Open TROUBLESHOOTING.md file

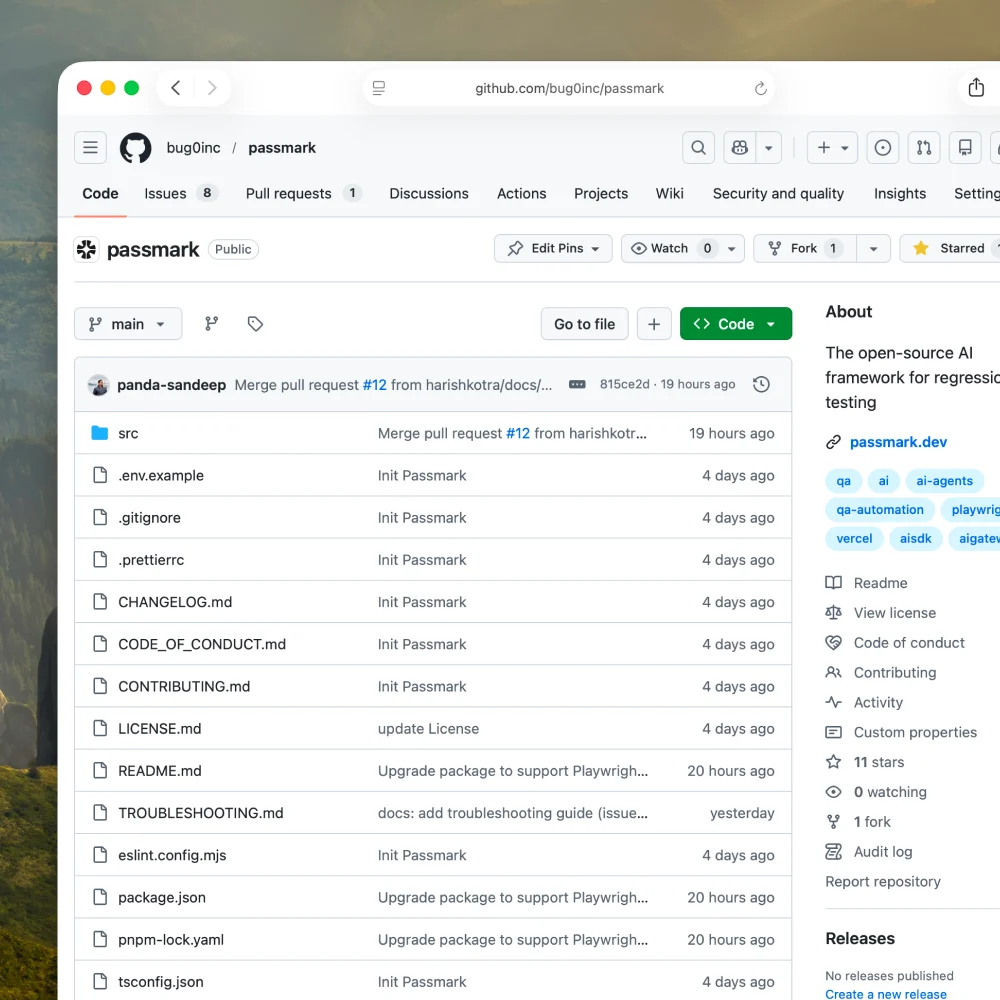tap(200, 812)
